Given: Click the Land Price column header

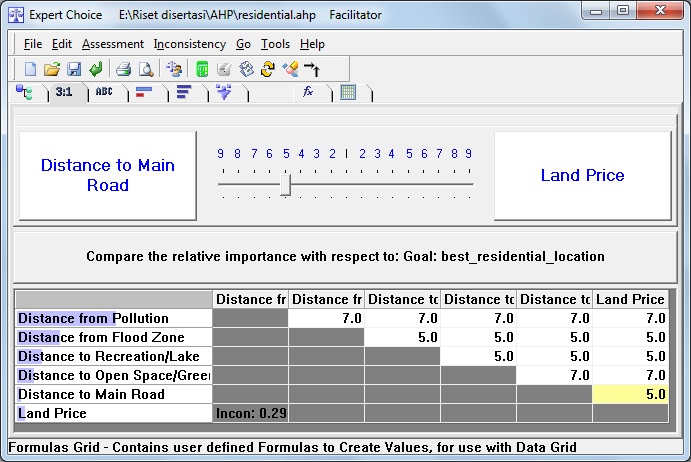Looking at the screenshot, I should [x=629, y=299].
